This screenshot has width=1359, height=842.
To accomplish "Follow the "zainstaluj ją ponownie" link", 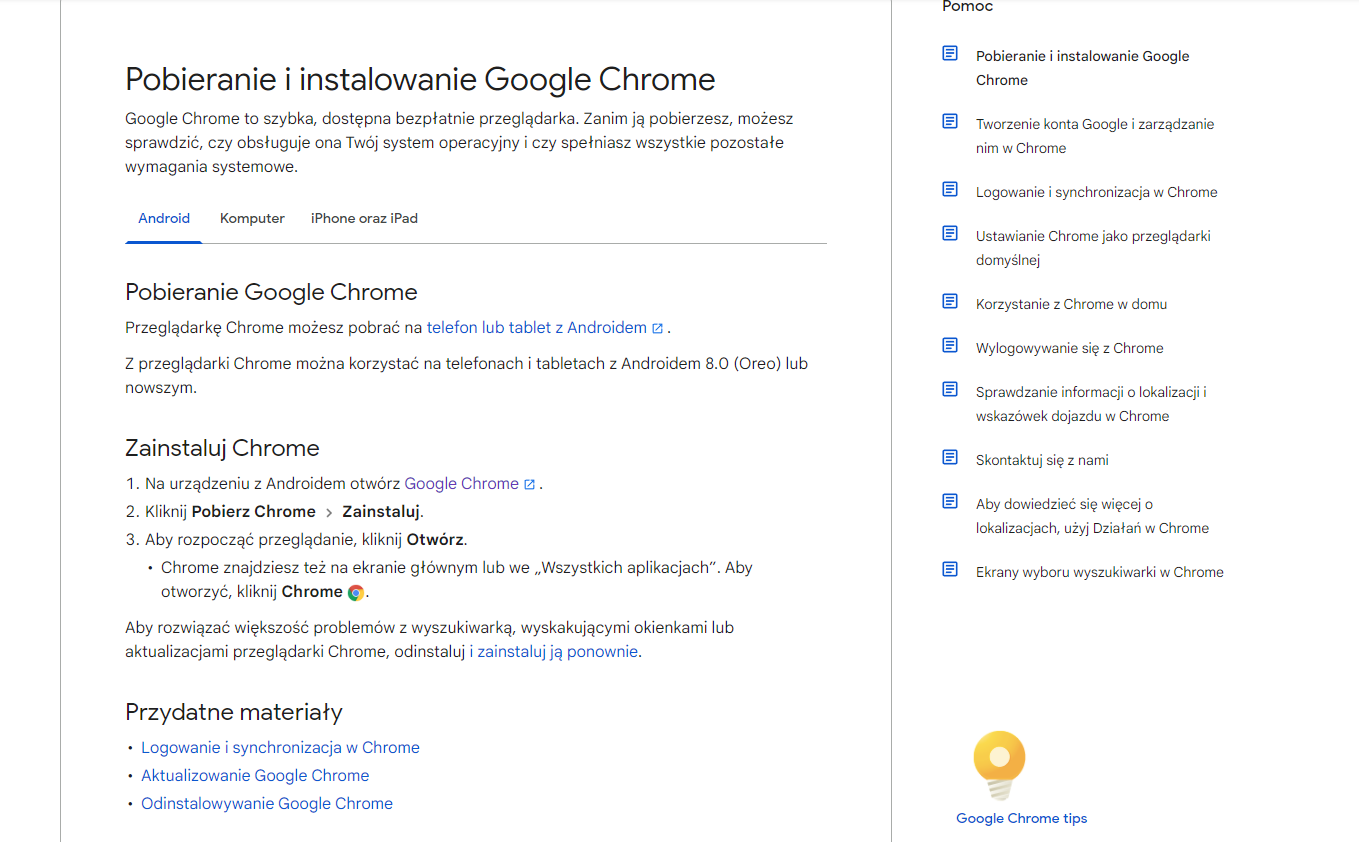I will click(x=557, y=651).
